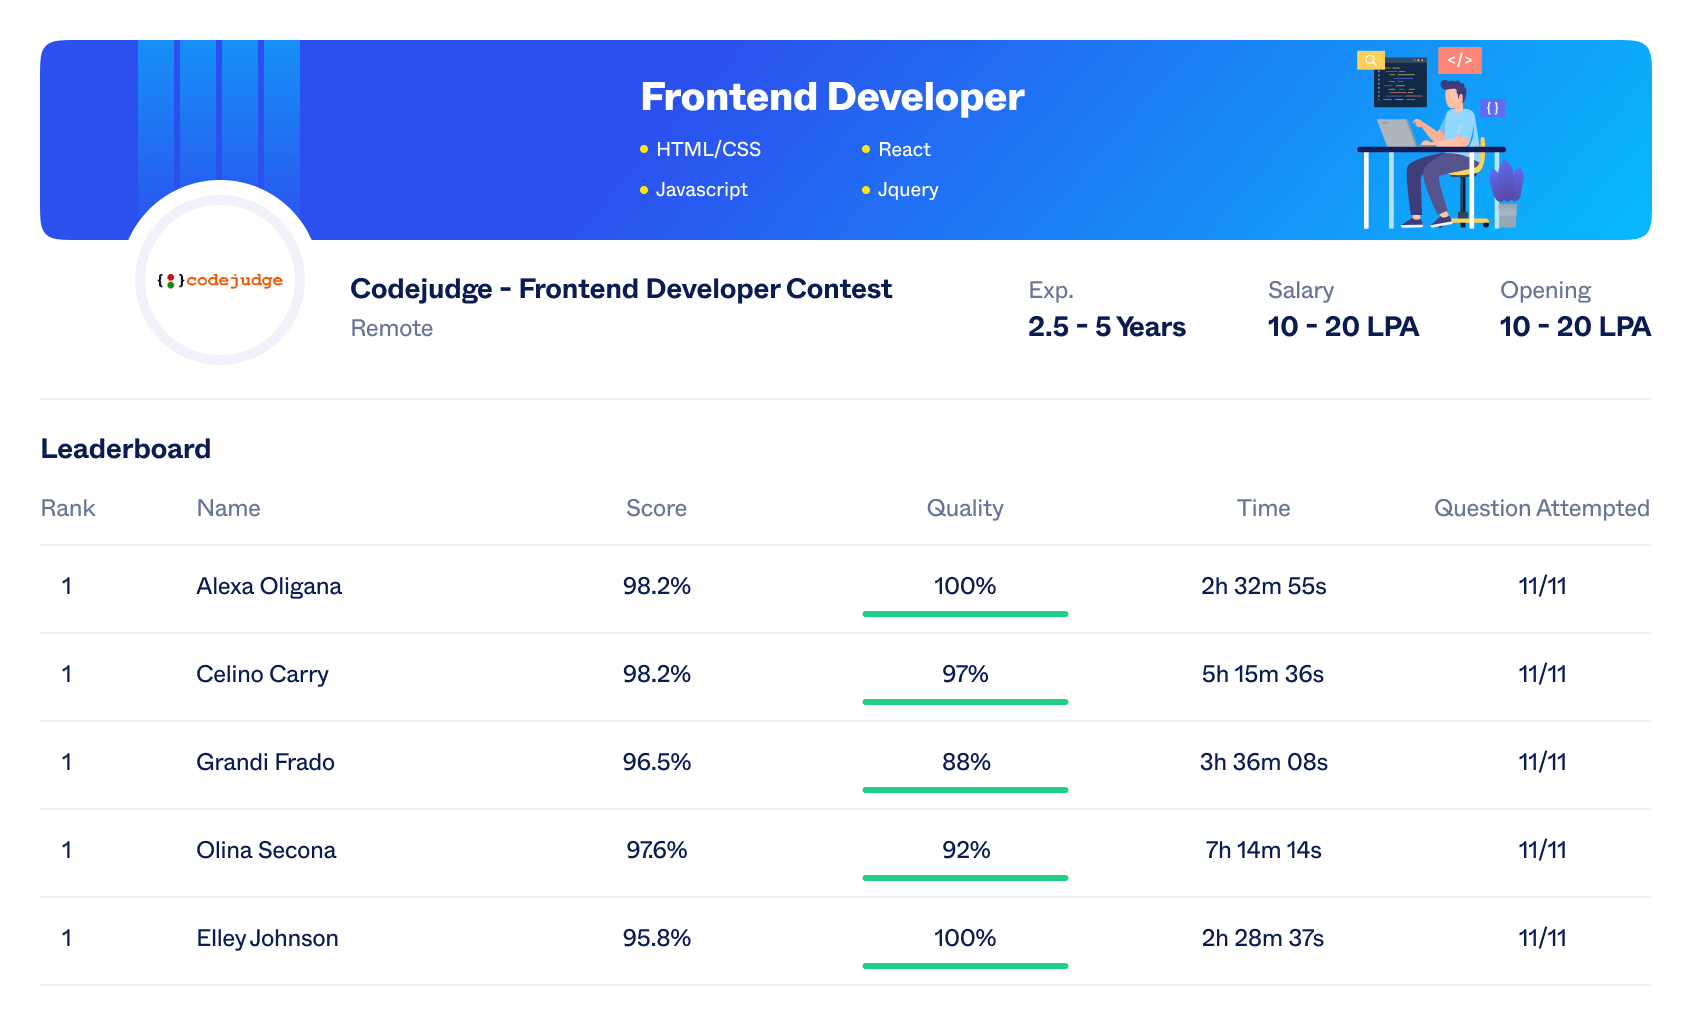Open Alexa Oligana's profile
Screen dimensions: 1692x1010
tap(268, 586)
